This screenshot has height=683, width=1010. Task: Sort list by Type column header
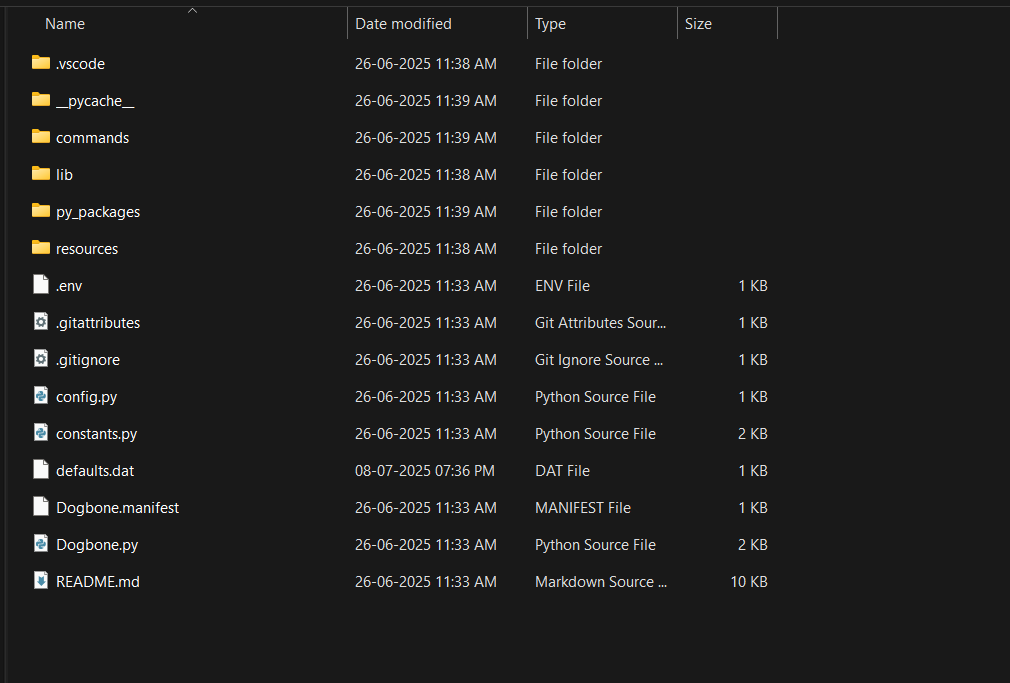coord(550,24)
